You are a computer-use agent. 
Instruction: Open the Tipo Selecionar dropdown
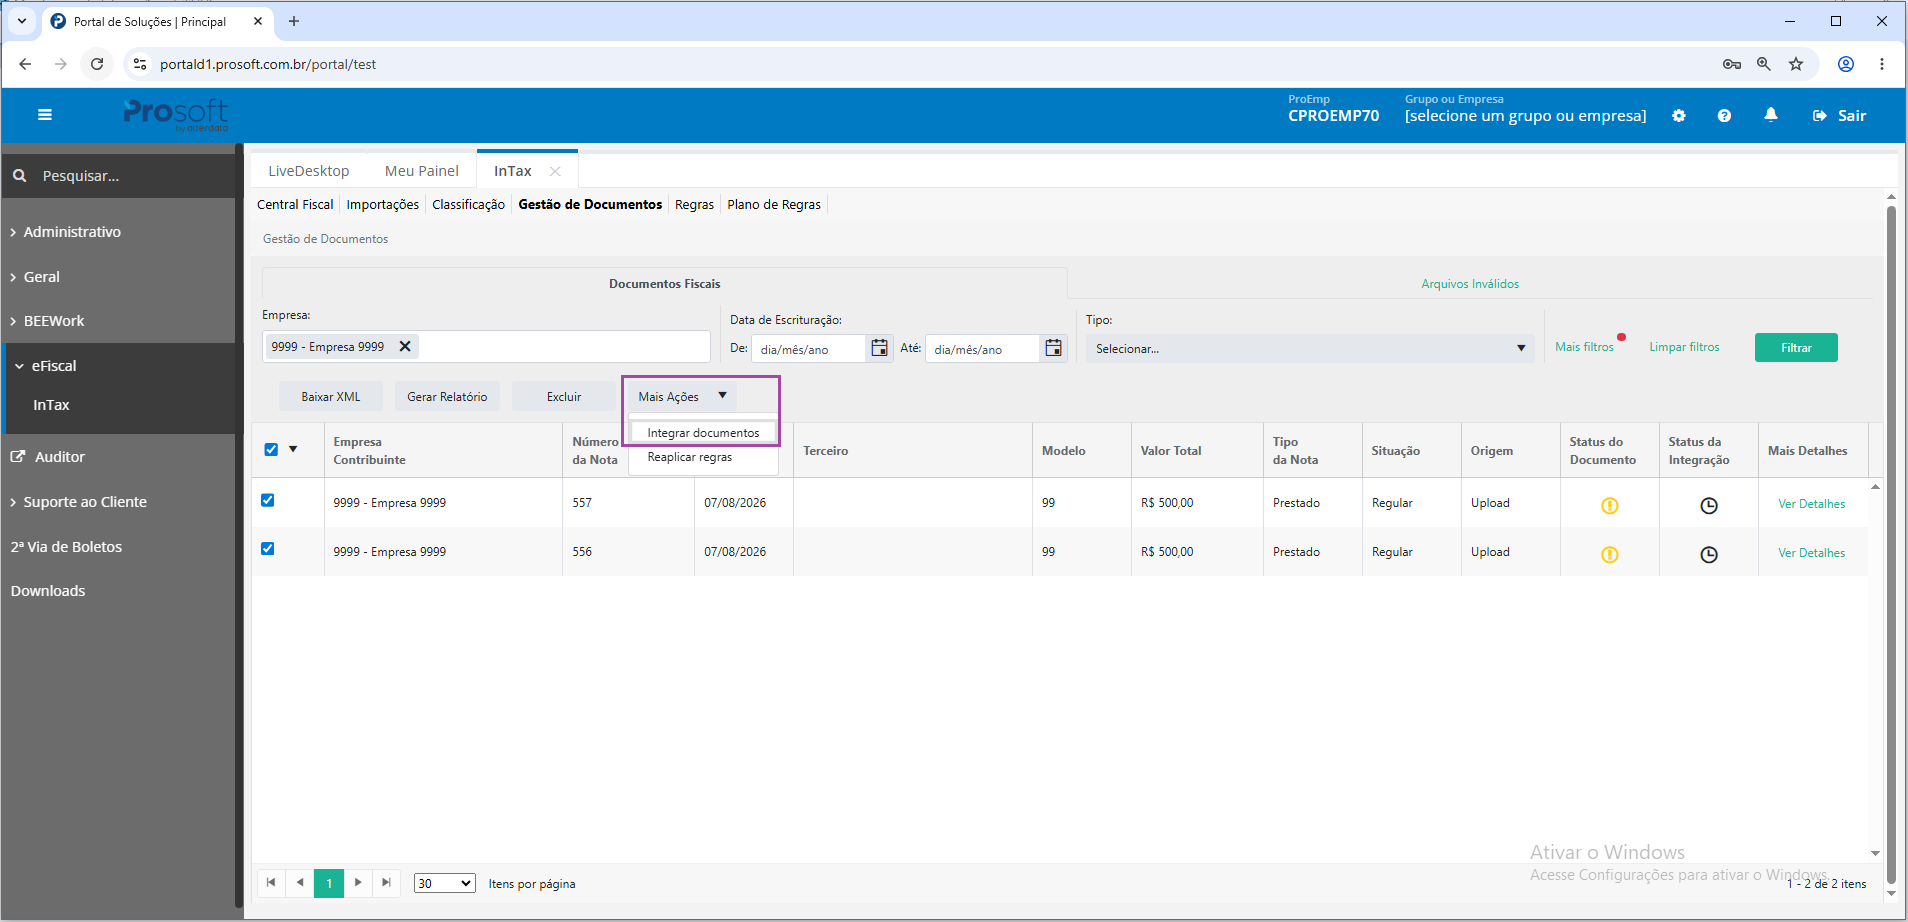coord(1310,348)
